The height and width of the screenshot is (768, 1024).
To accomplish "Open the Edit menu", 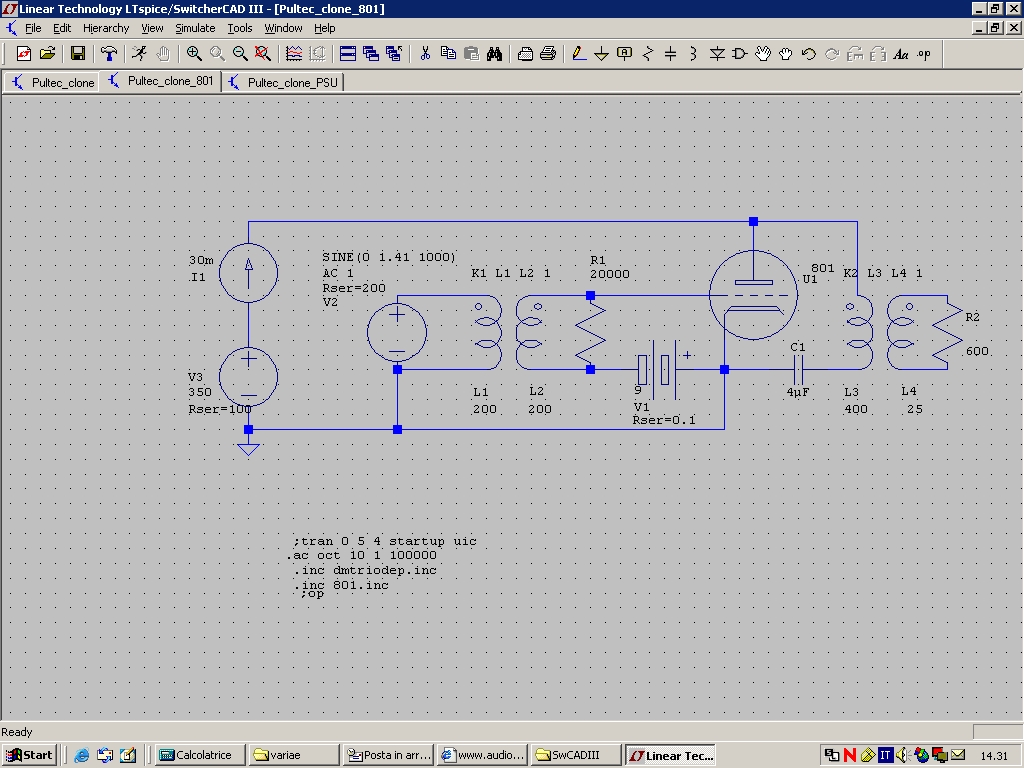I will click(62, 28).
